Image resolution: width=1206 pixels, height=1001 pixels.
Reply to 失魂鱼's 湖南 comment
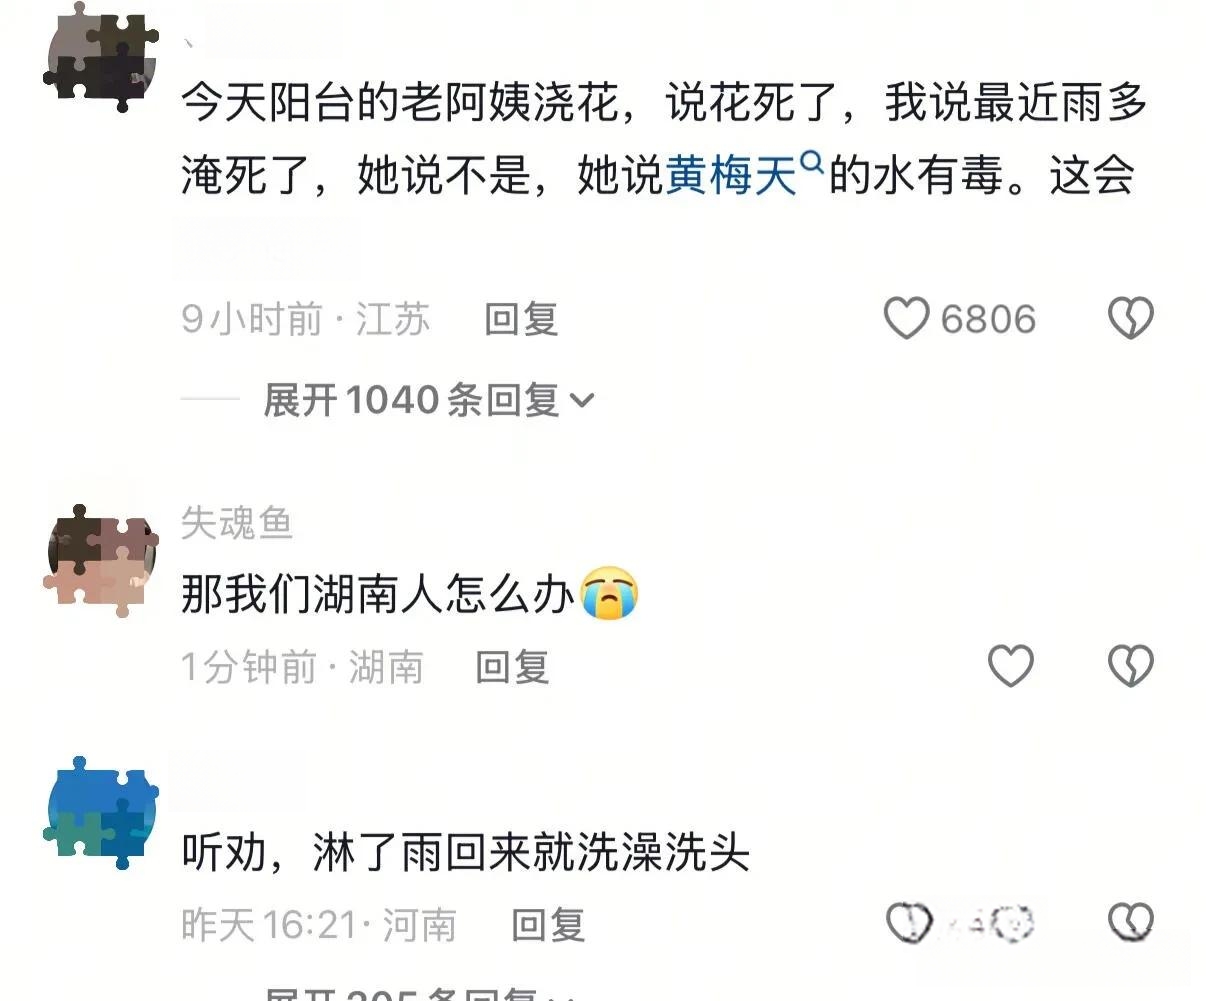point(512,667)
